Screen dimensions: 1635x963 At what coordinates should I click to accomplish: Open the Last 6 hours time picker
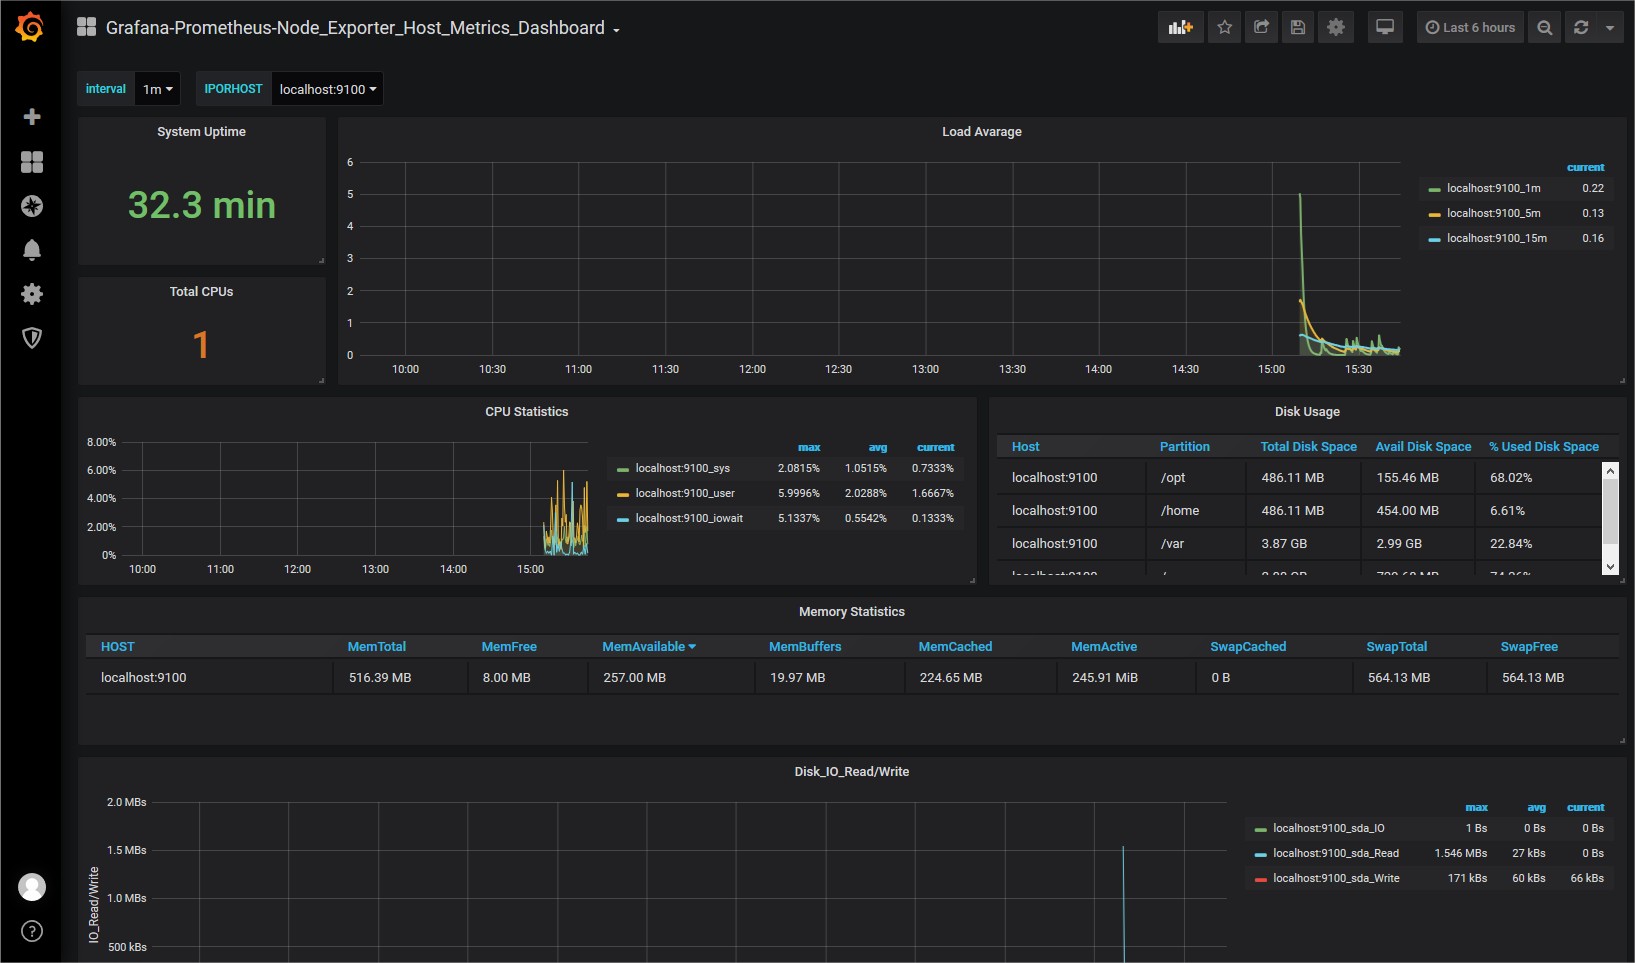1470,28
